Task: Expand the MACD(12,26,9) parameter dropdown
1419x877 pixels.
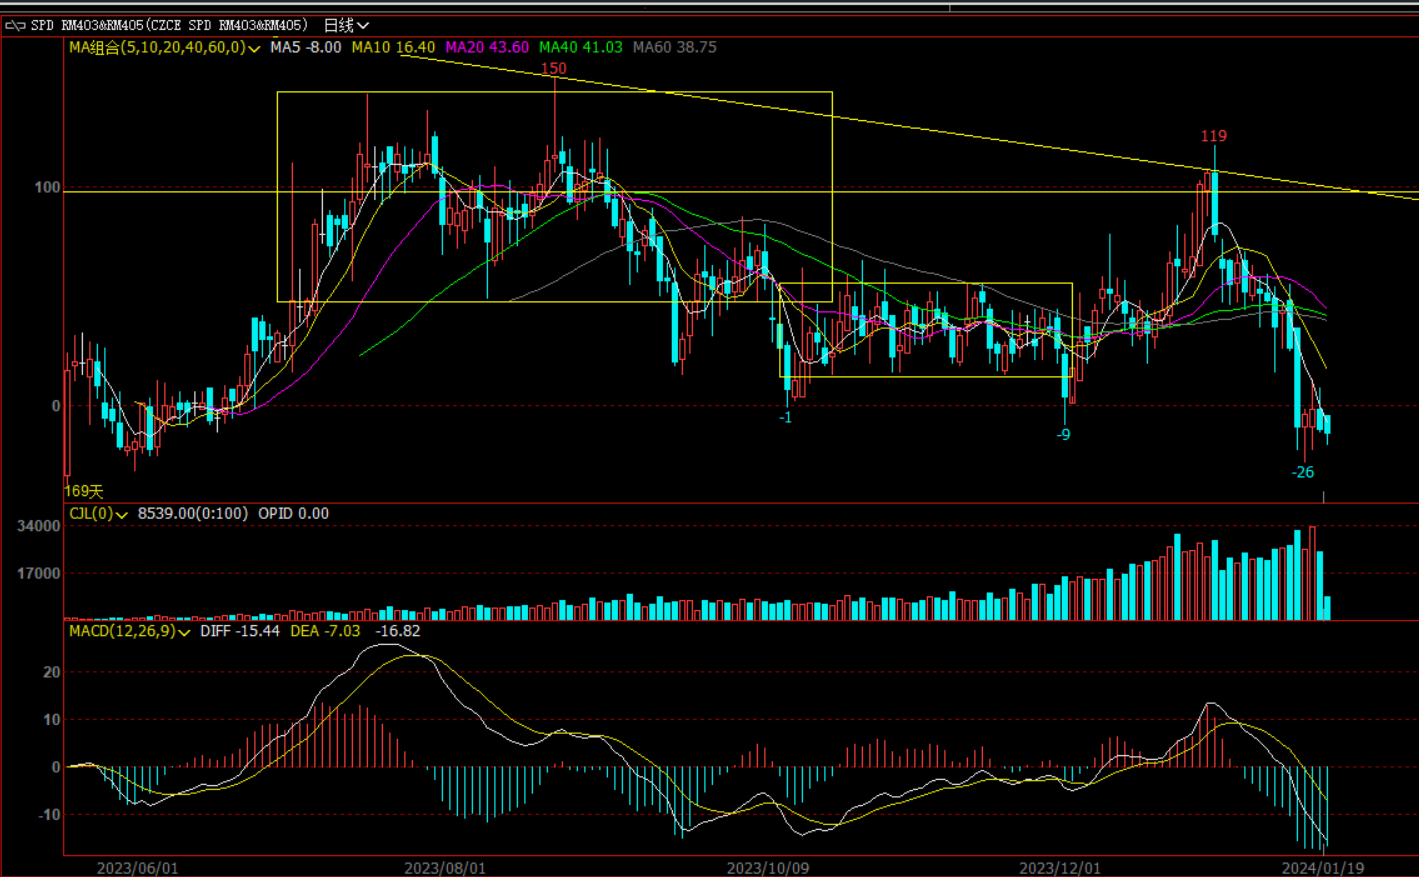Action: coord(184,632)
